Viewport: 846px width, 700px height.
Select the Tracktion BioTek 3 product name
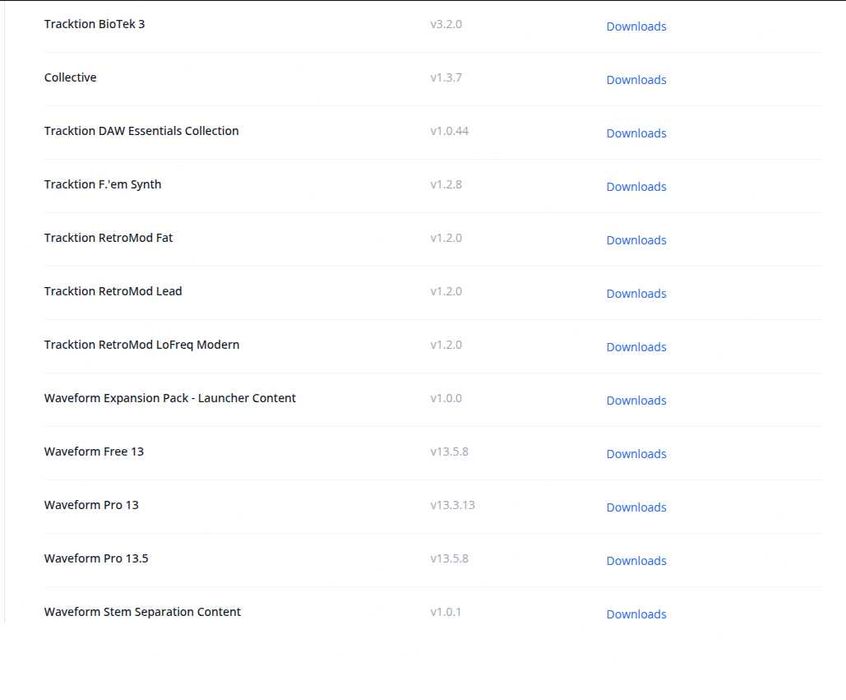point(94,24)
